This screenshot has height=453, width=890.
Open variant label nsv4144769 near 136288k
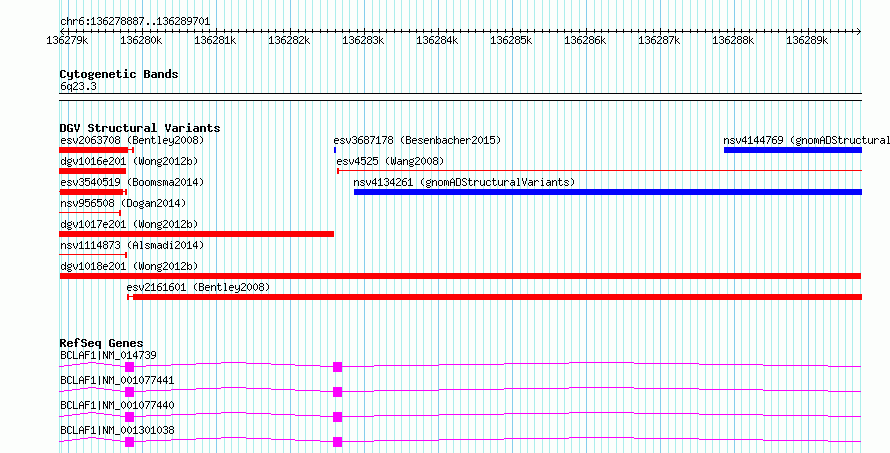[x=806, y=140]
